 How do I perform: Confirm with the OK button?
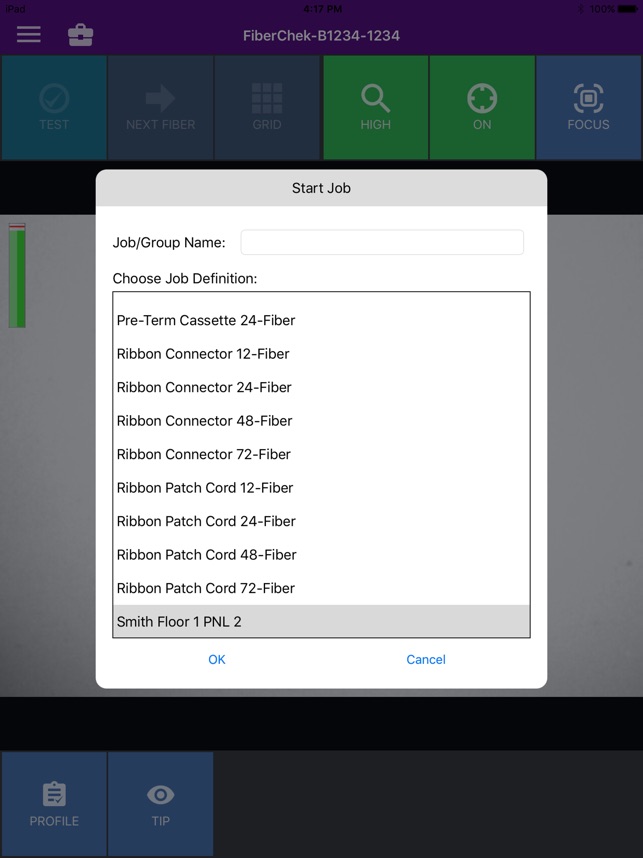coord(217,659)
